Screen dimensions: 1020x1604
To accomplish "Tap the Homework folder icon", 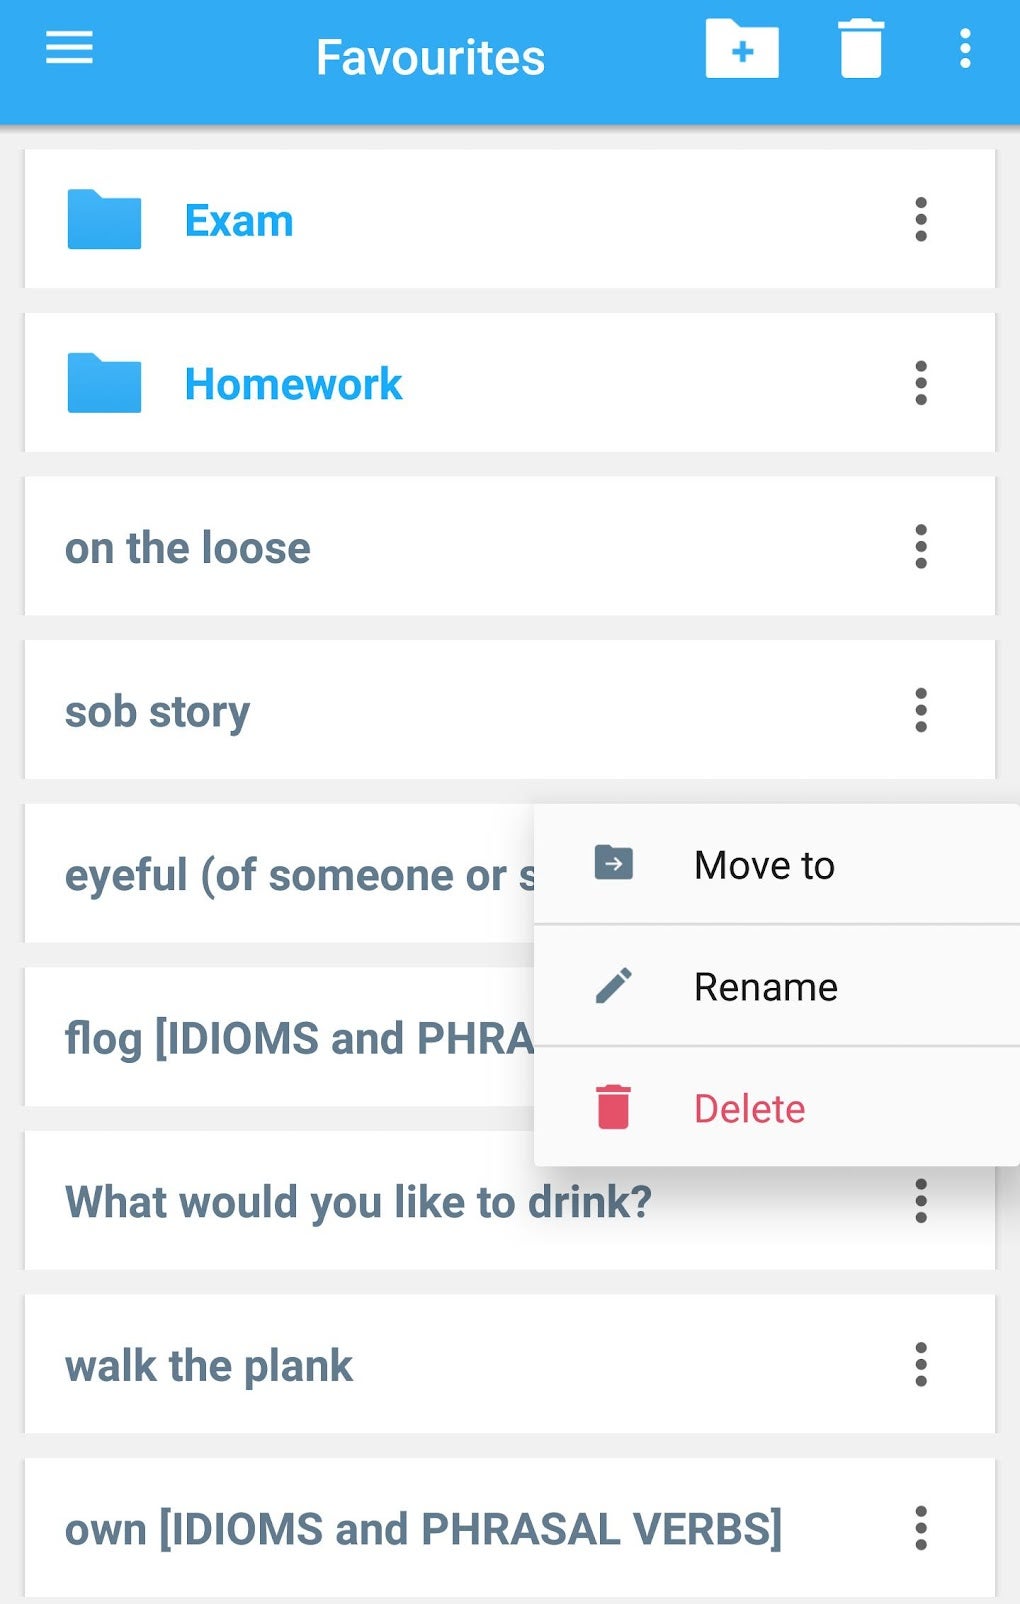I will pyautogui.click(x=104, y=383).
